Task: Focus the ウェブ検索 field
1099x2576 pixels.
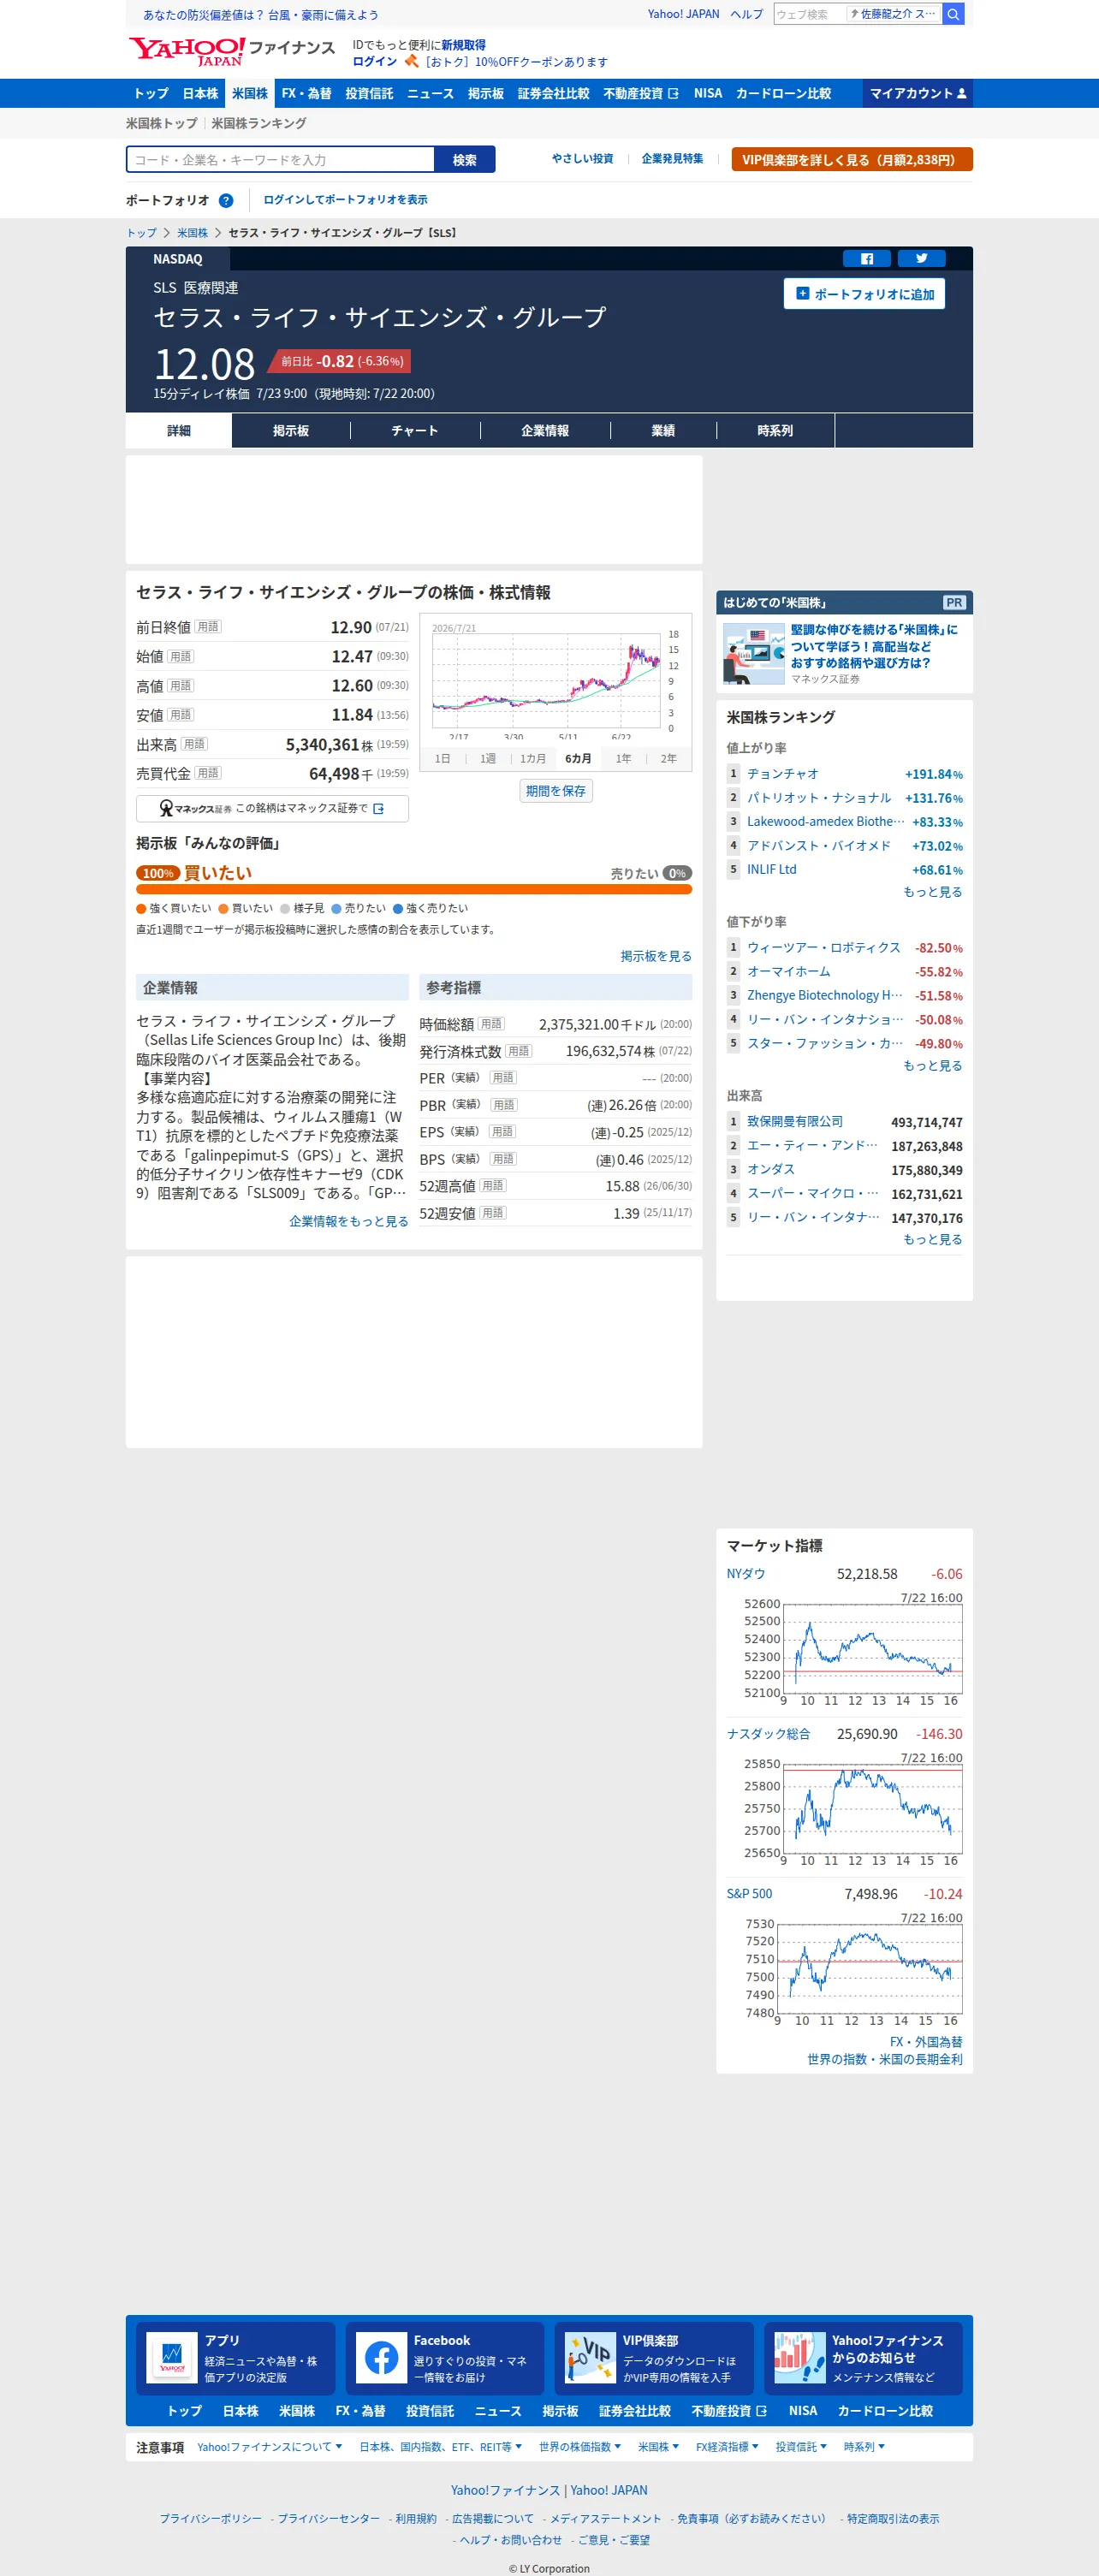Action: click(808, 14)
